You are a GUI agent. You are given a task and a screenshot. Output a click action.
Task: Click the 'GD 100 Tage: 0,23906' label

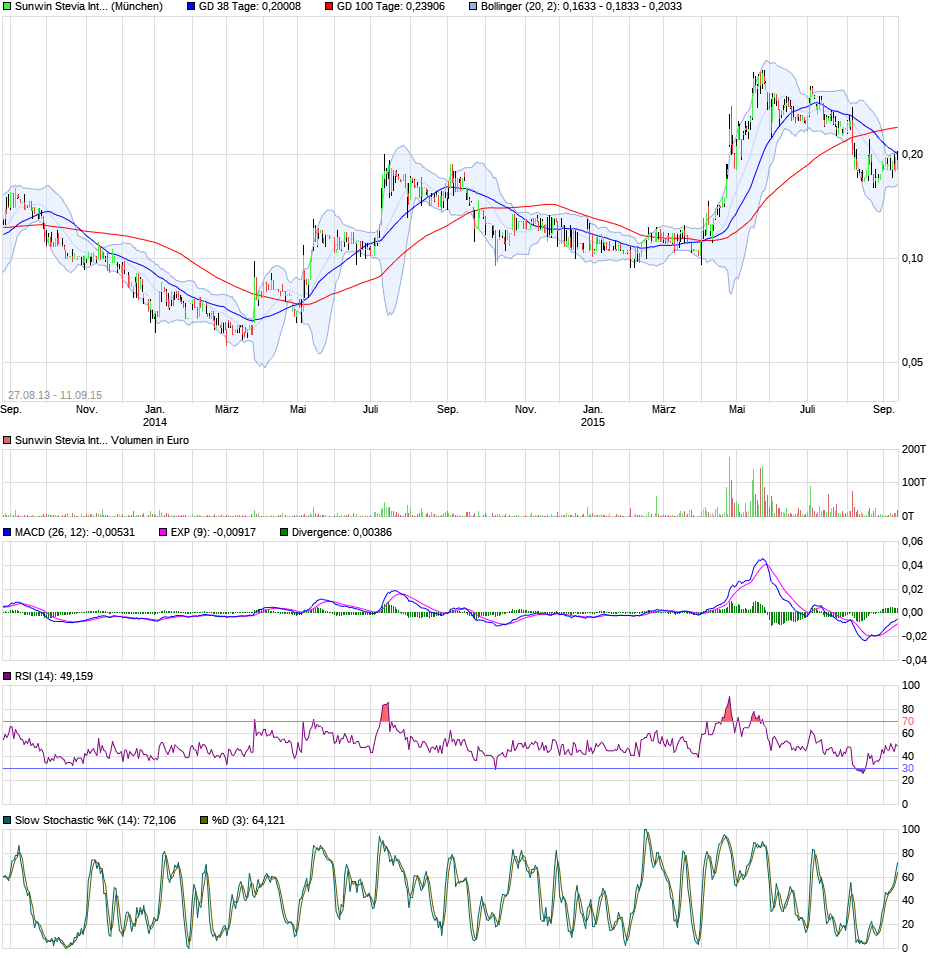tap(391, 7)
